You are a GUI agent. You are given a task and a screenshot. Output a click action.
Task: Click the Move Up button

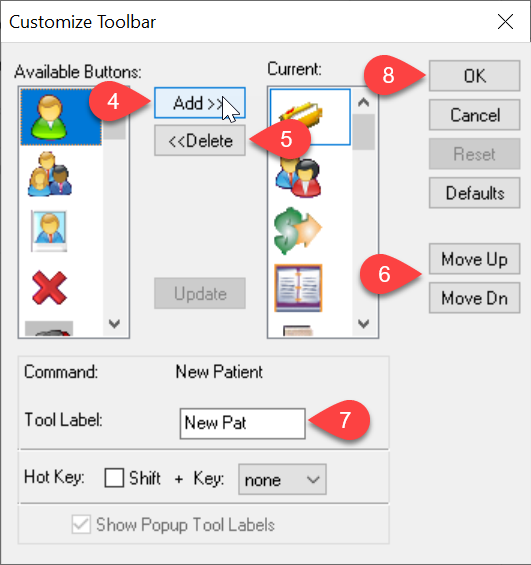click(474, 259)
